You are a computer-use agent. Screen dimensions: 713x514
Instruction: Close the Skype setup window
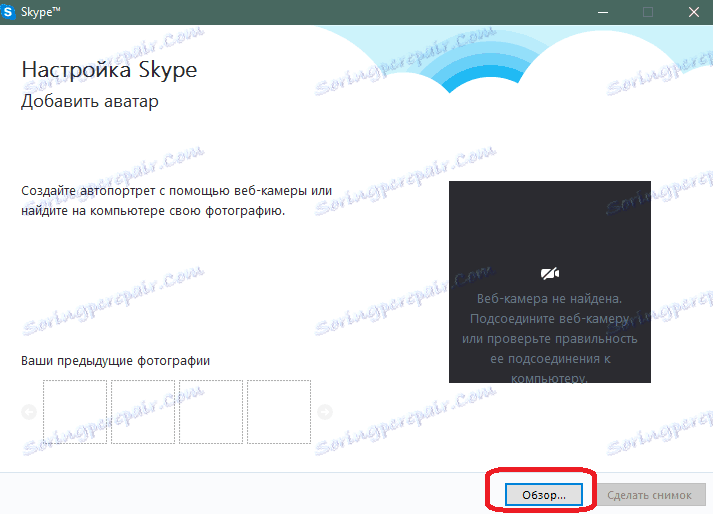tap(694, 12)
